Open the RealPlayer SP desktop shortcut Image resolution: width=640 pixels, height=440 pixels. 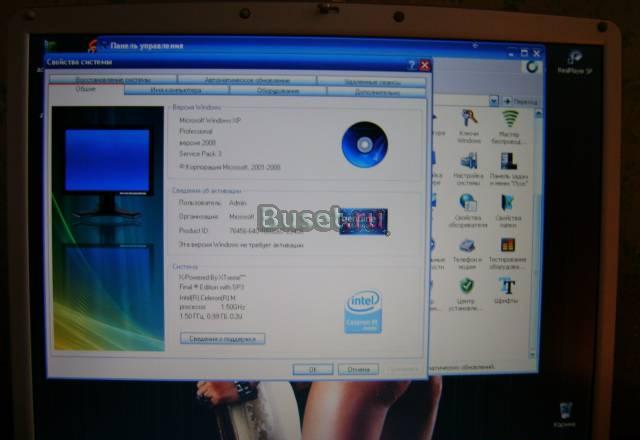click(x=575, y=62)
